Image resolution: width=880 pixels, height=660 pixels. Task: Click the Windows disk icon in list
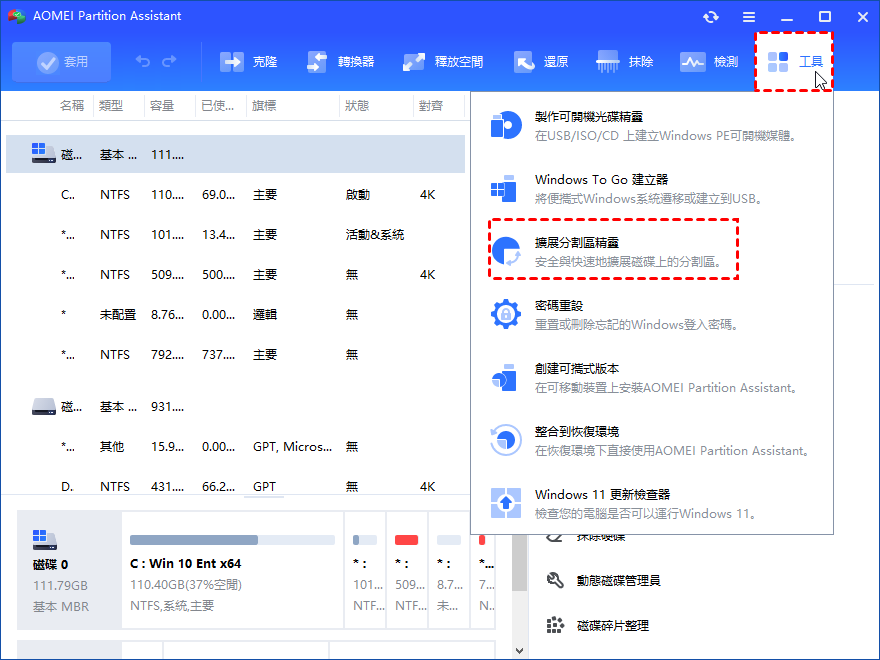[43, 153]
